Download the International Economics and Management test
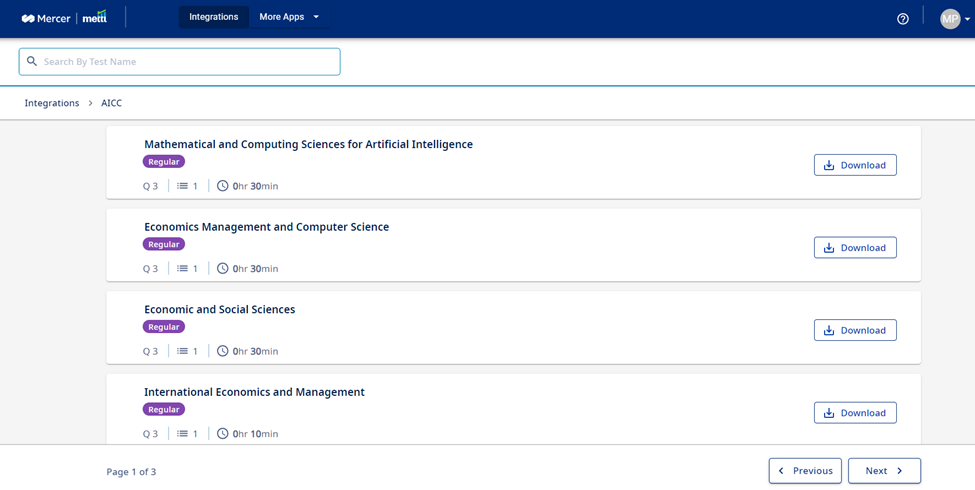 [x=855, y=413]
